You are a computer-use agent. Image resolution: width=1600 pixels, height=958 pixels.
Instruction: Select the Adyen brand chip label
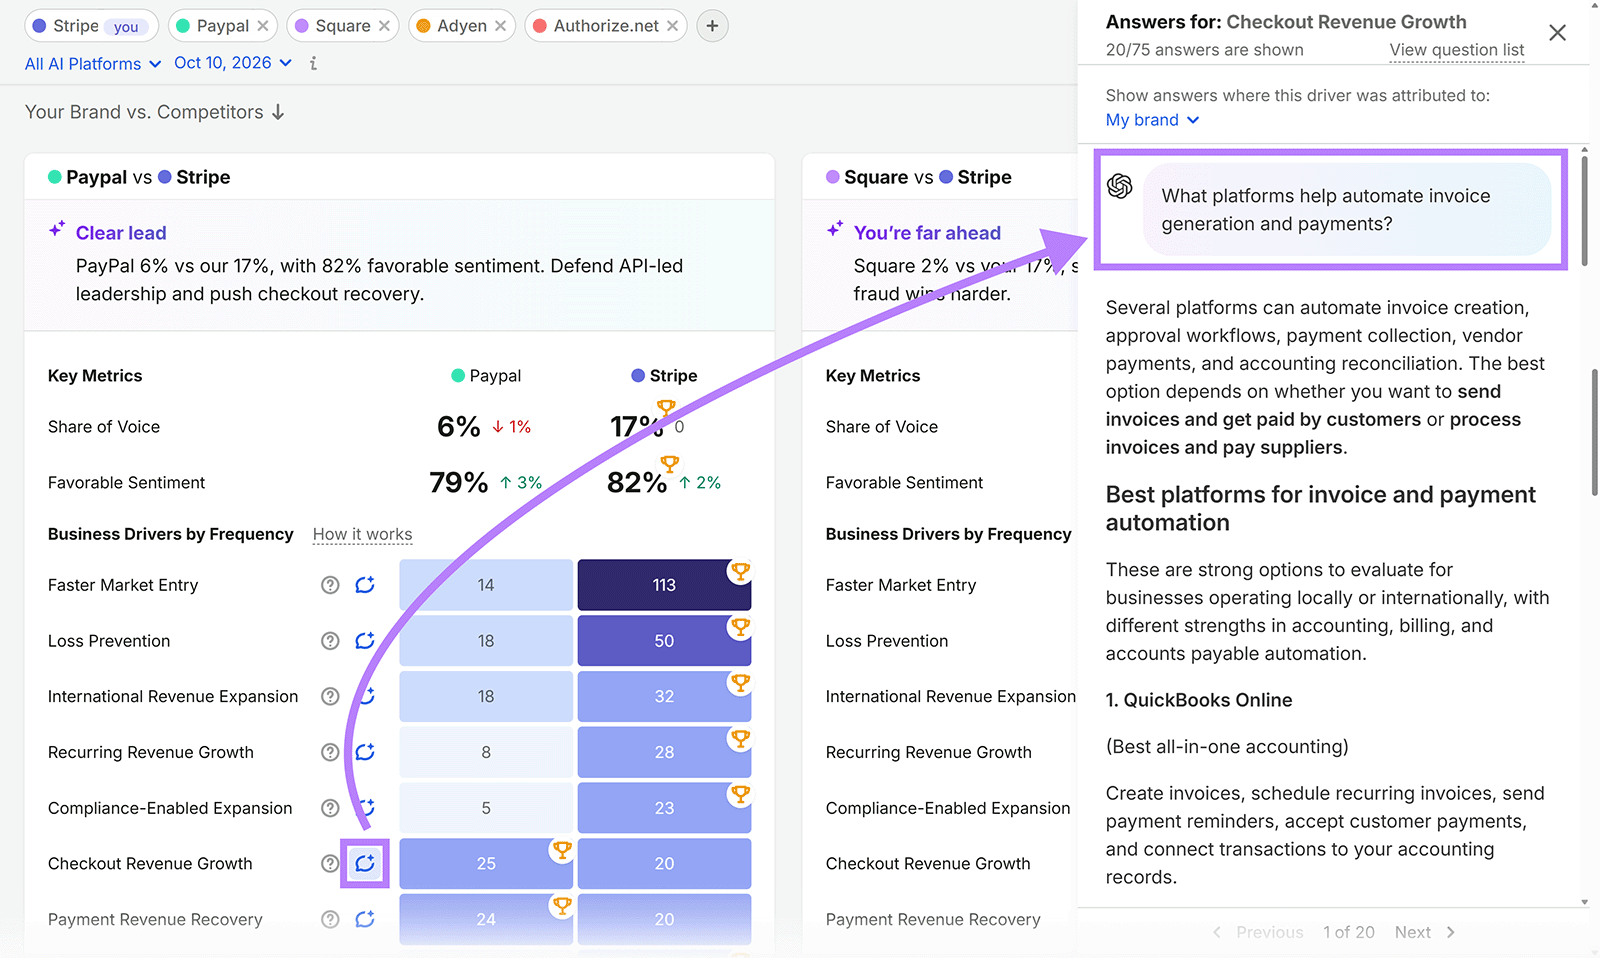coord(462,26)
